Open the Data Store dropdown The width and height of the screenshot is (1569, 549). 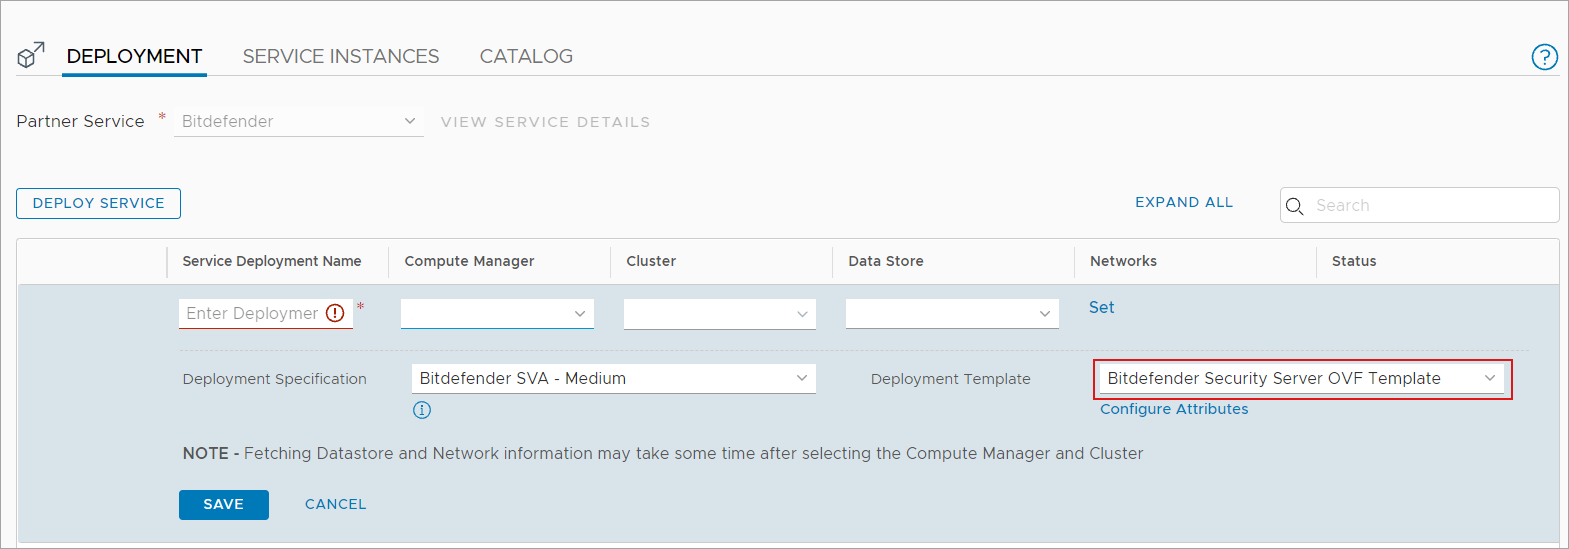click(951, 313)
